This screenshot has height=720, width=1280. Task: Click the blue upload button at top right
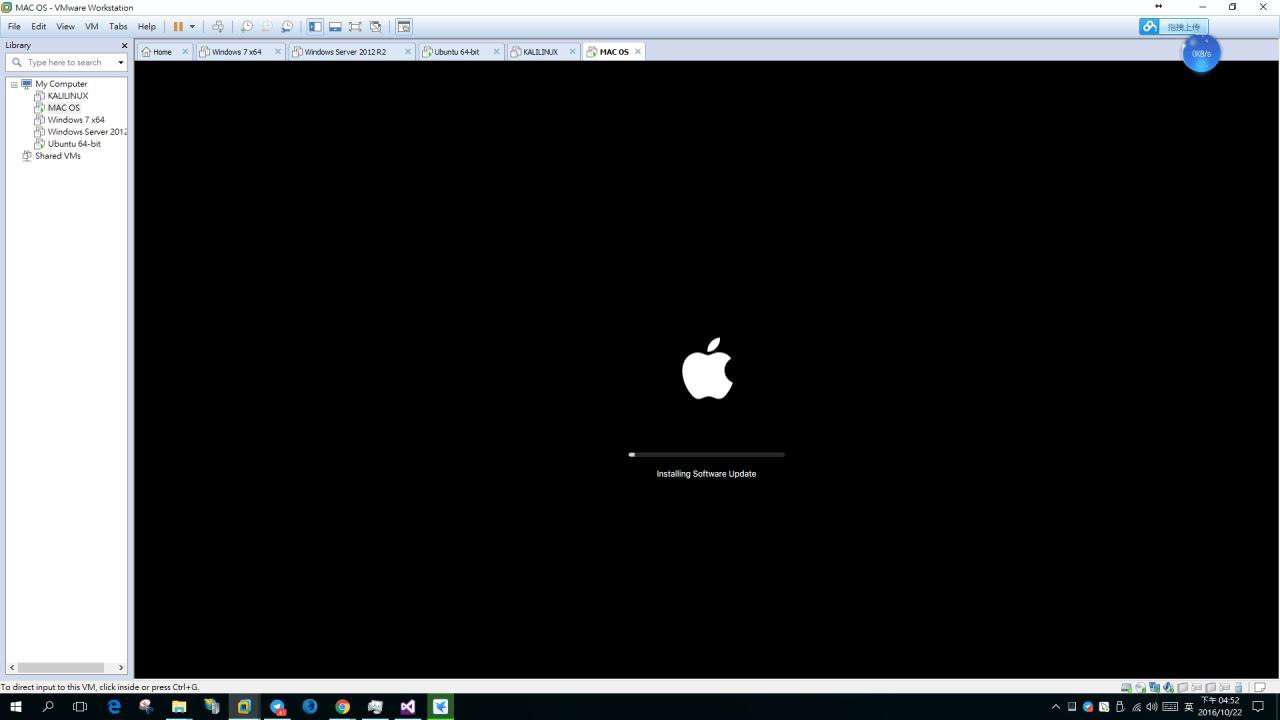[x=1174, y=27]
